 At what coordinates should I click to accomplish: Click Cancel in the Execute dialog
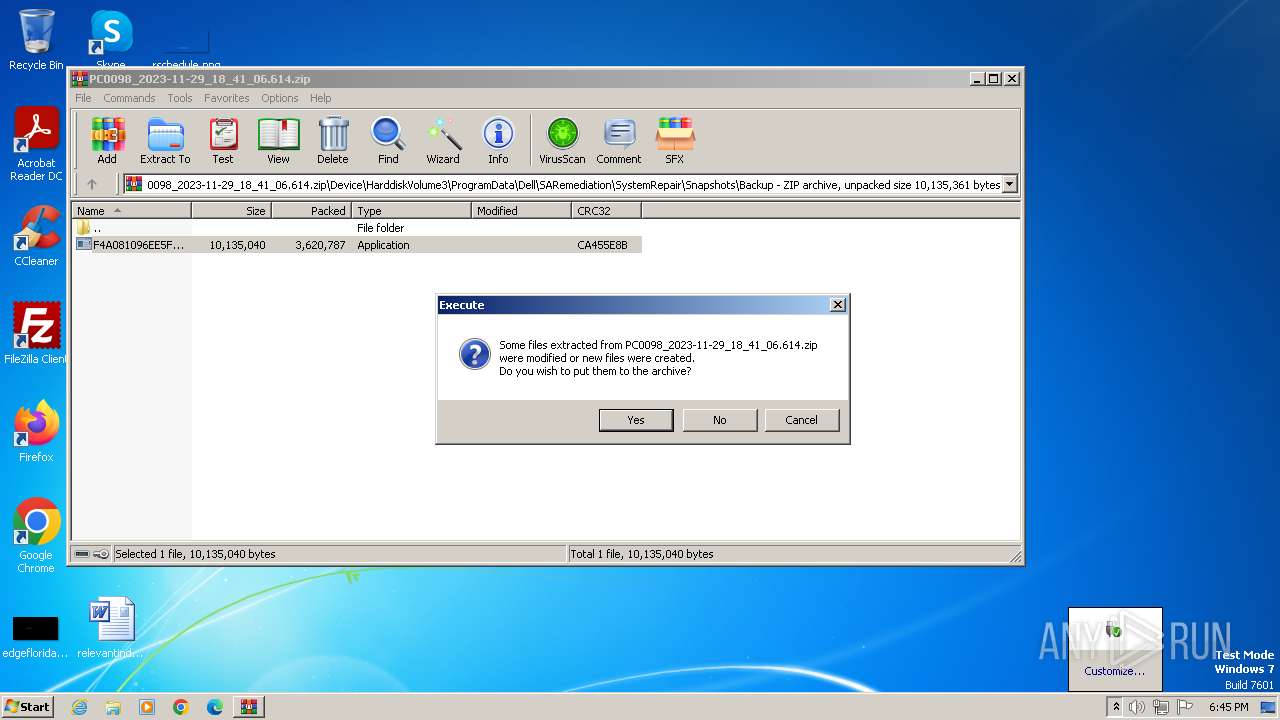pos(801,420)
